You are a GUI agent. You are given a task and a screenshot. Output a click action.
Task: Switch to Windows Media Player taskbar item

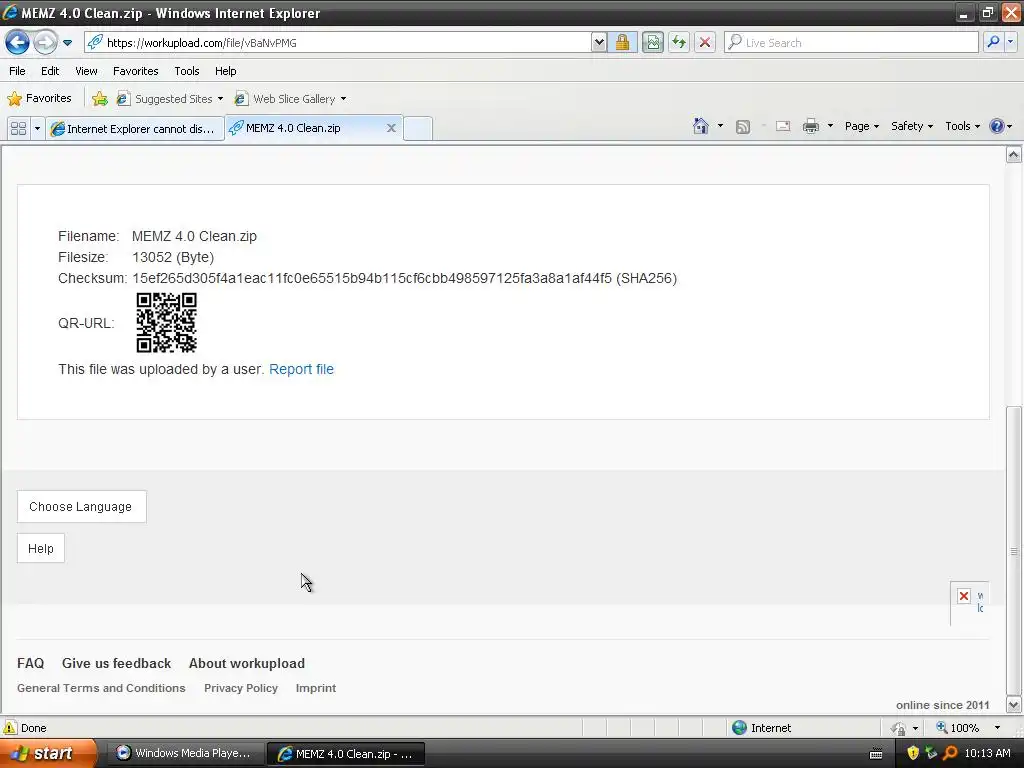pyautogui.click(x=184, y=753)
